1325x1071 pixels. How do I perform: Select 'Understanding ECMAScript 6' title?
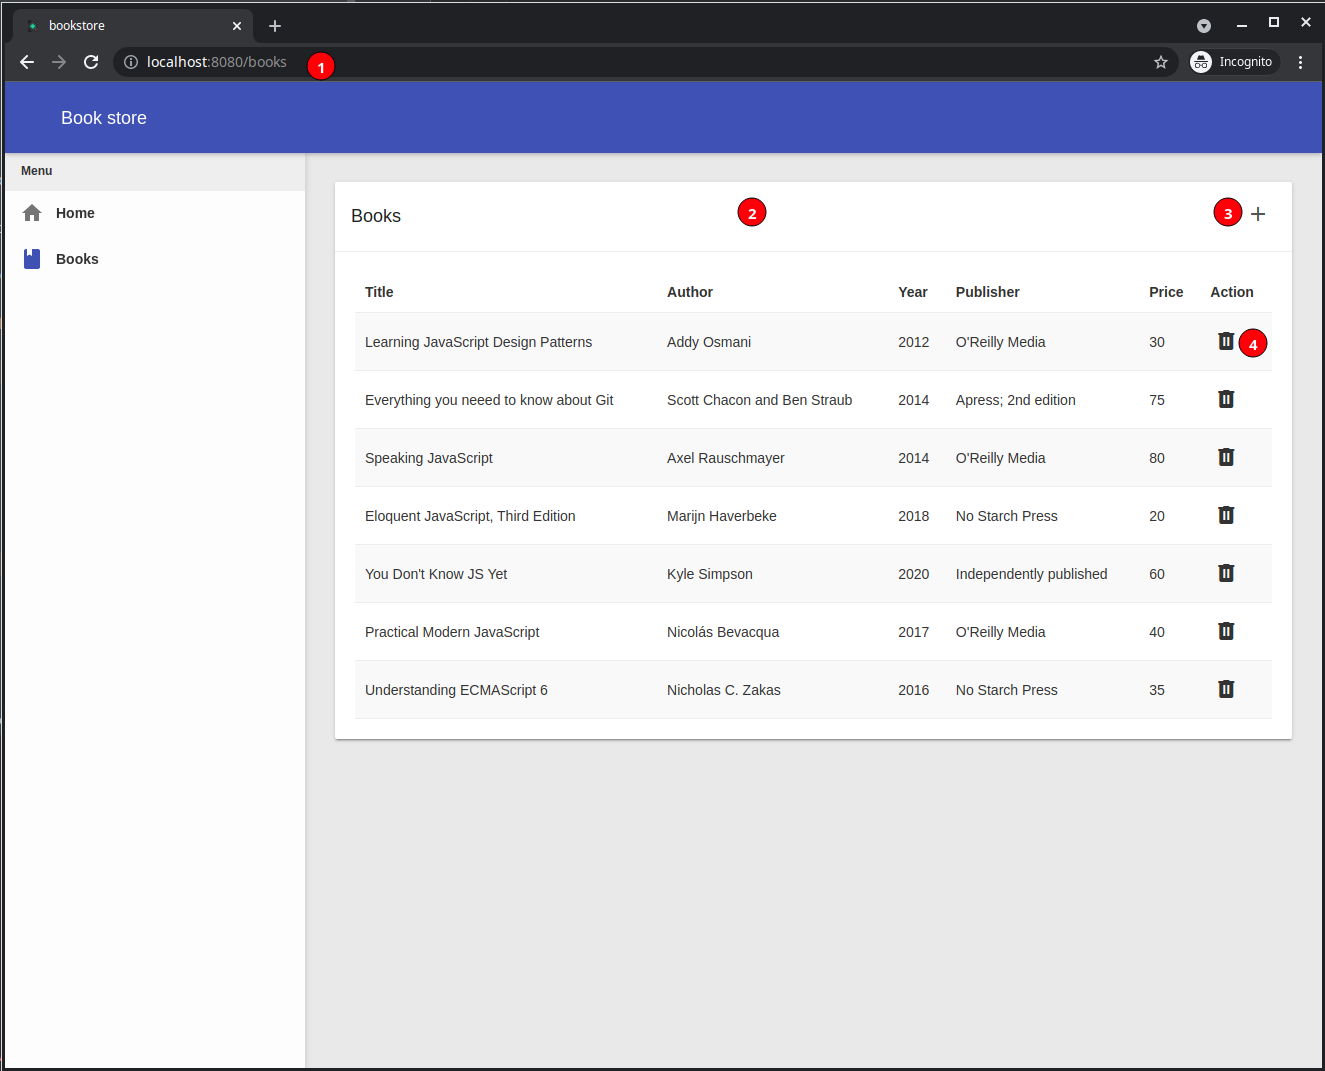[456, 690]
